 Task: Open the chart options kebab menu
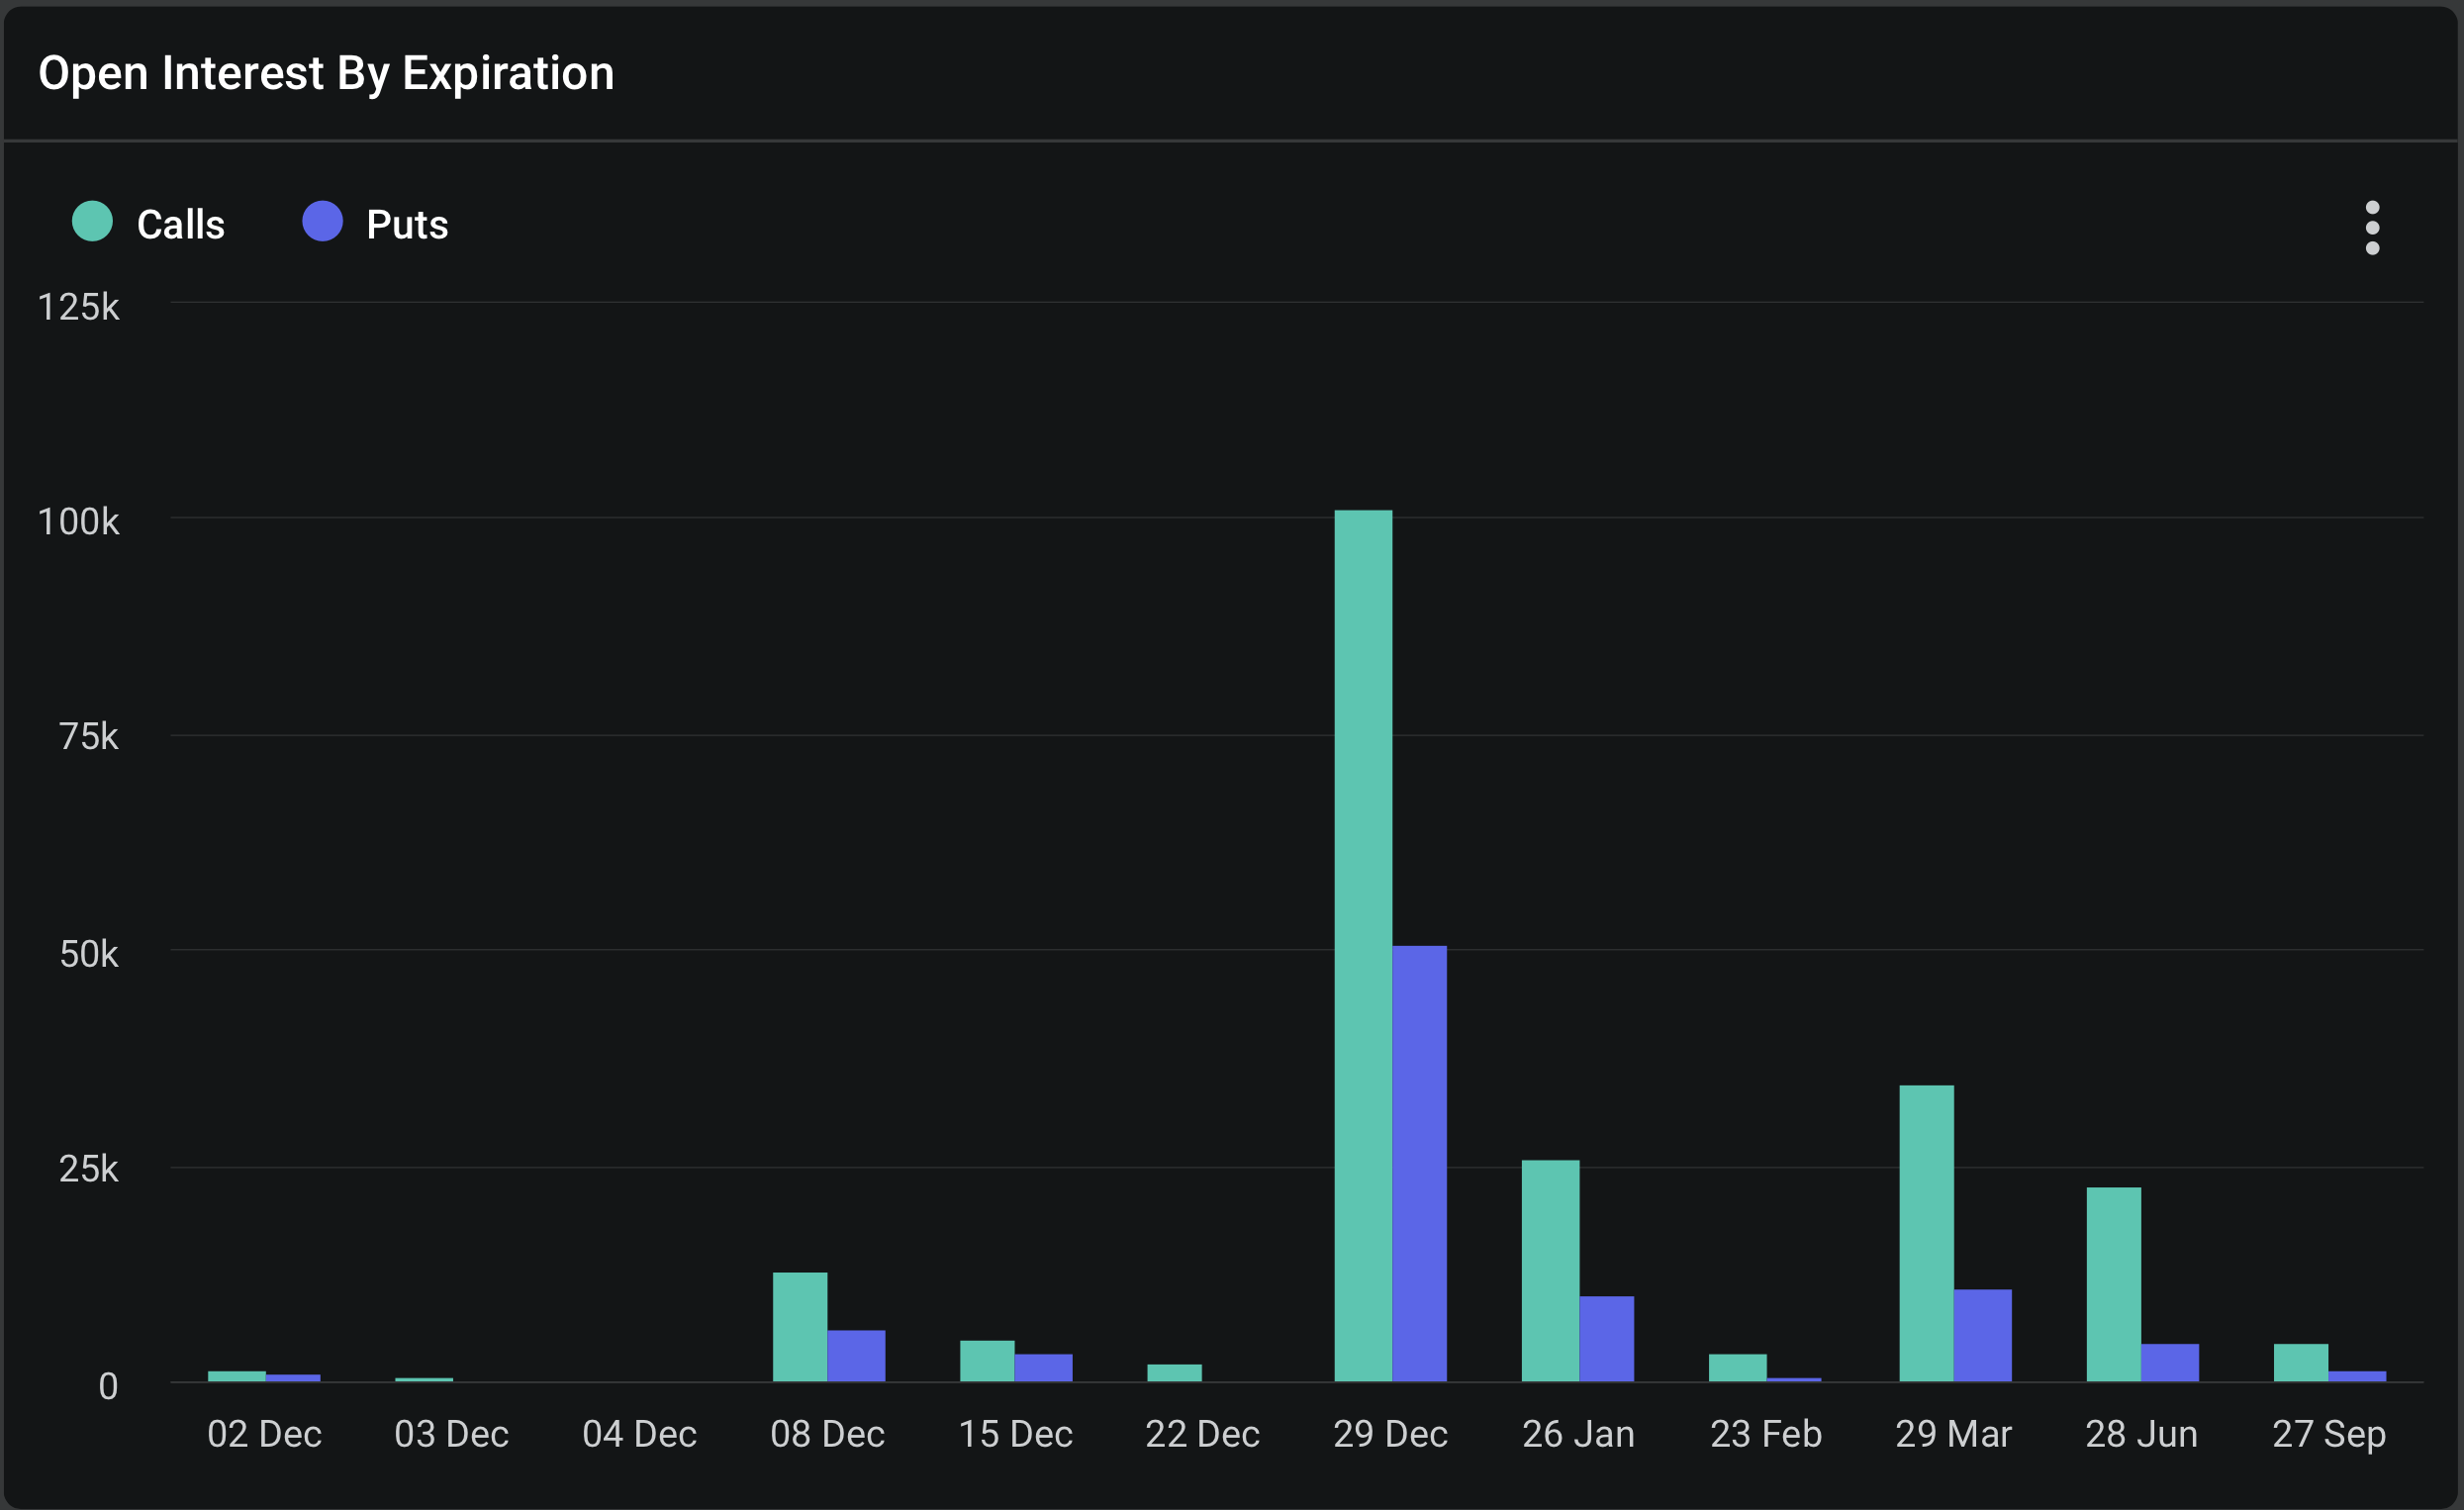tap(2374, 227)
